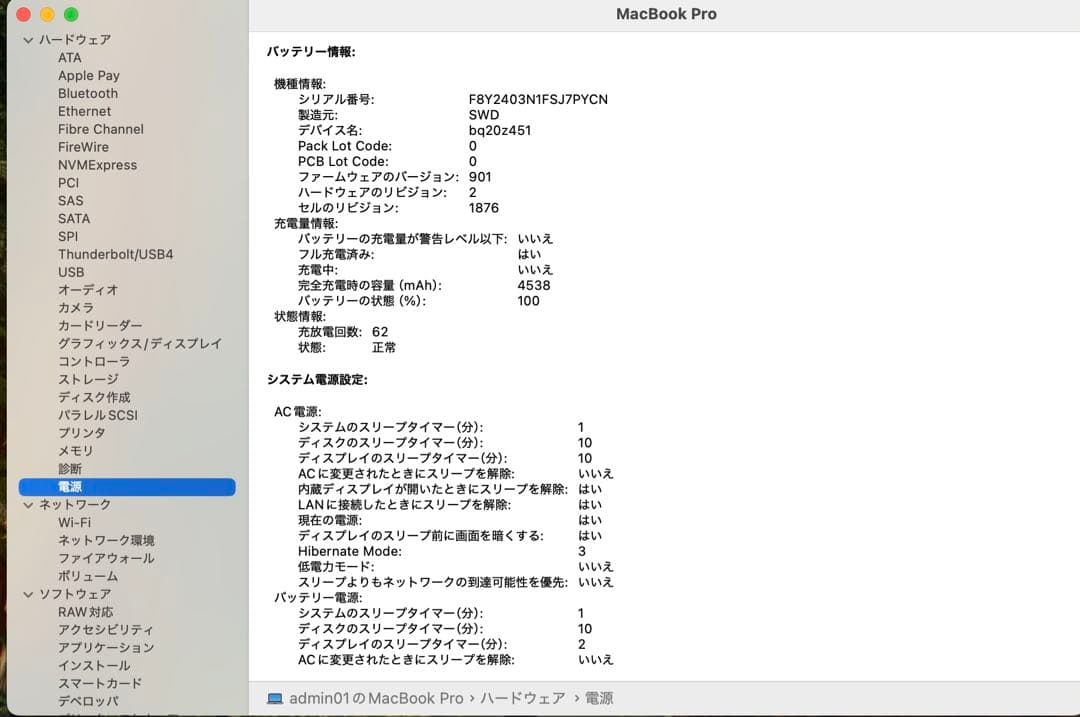Select アクセシビリティ under ソフトウェア
This screenshot has height=717, width=1080.
[x=107, y=629]
